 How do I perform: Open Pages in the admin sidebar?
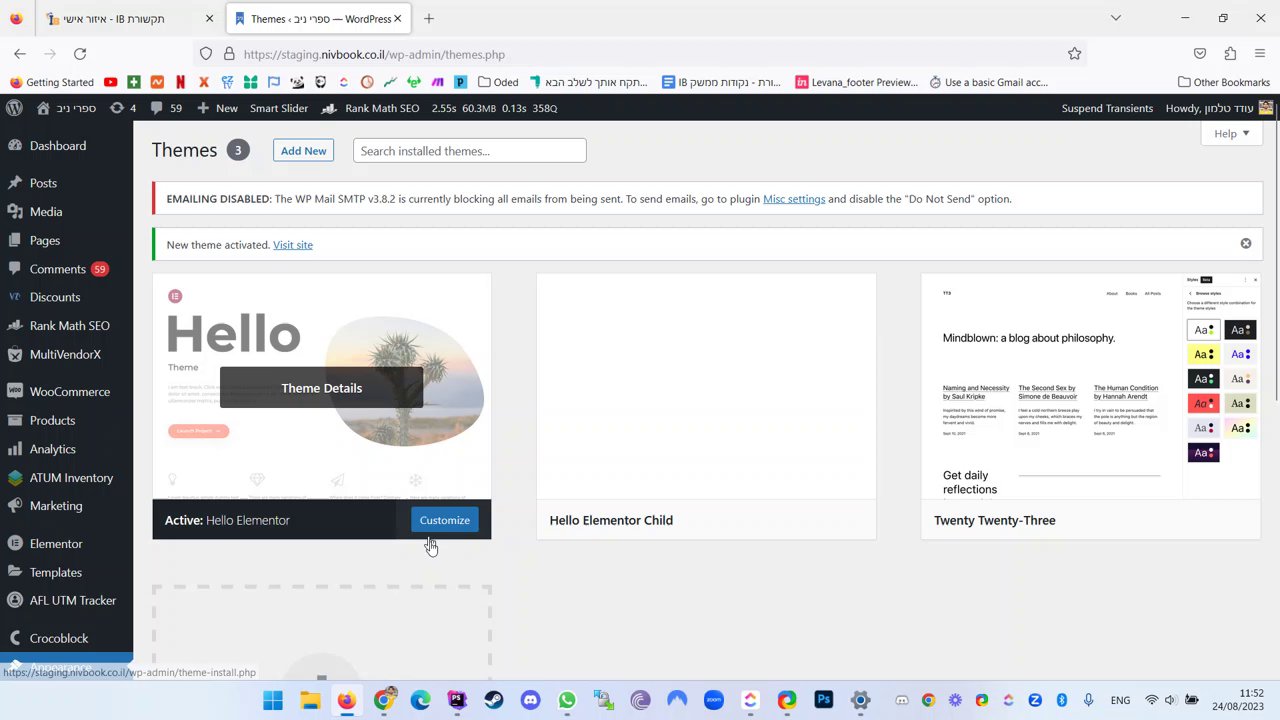45,241
